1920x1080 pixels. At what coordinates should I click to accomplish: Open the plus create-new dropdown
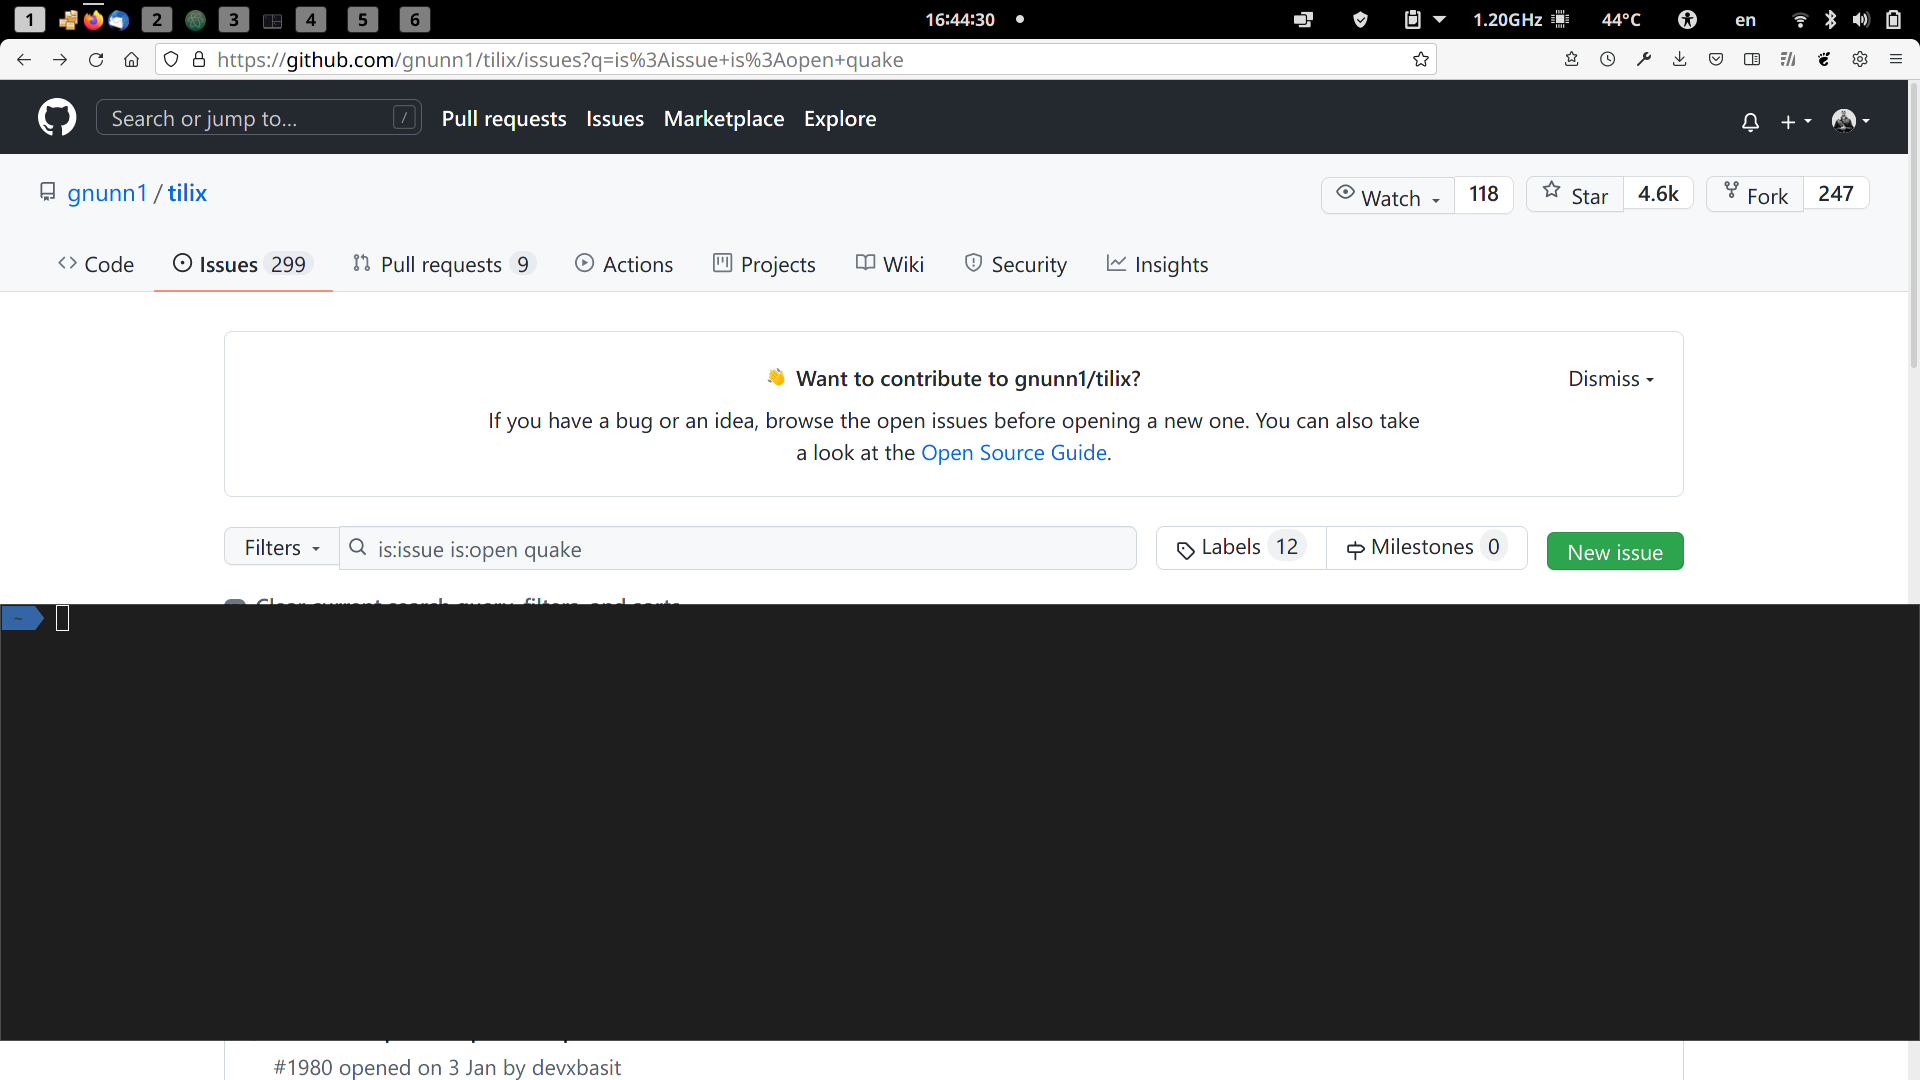[1796, 122]
